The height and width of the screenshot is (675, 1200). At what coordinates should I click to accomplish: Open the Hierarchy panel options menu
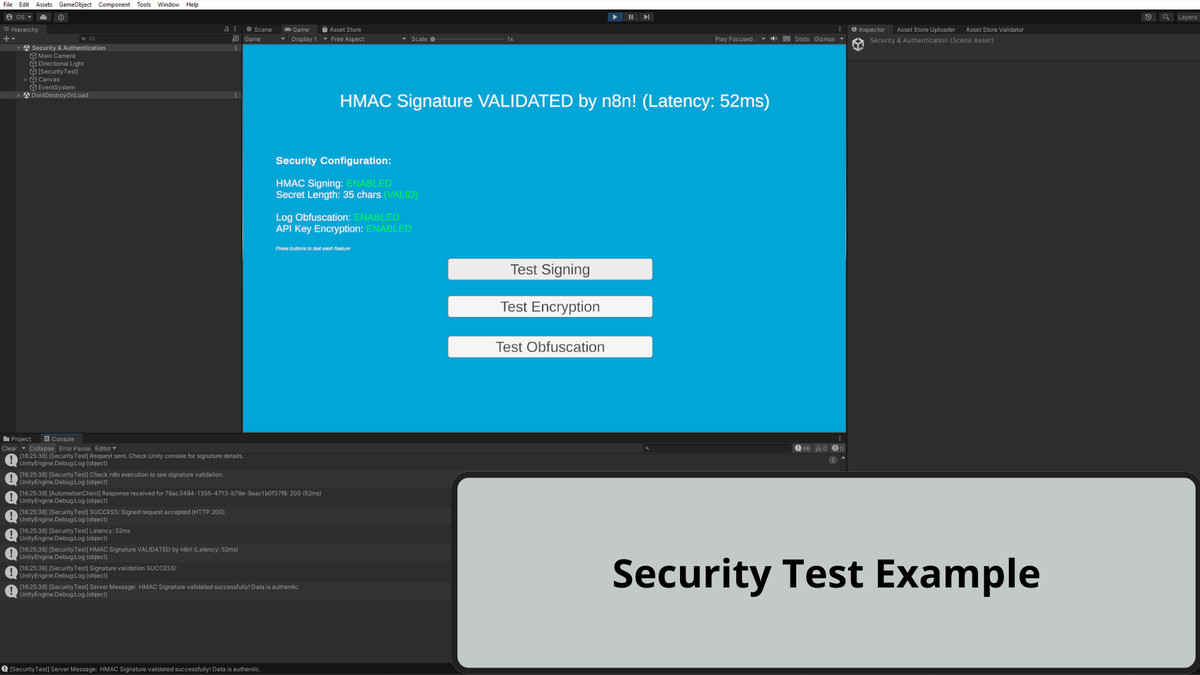(x=236, y=30)
